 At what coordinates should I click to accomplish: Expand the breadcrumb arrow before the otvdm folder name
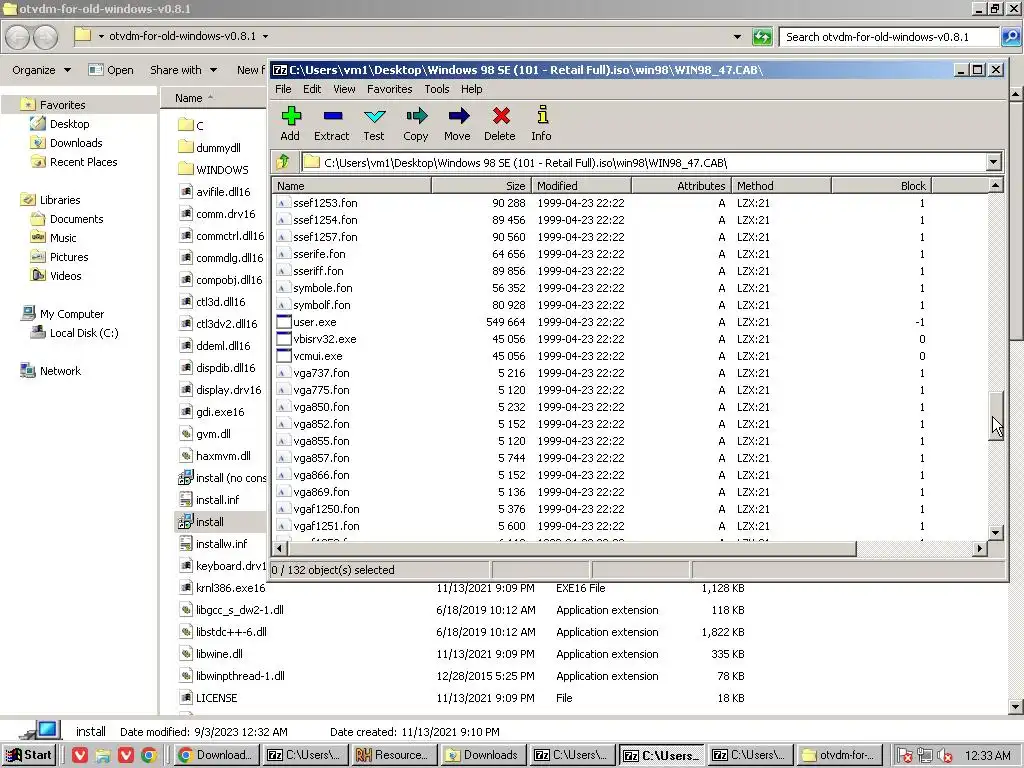pos(101,37)
